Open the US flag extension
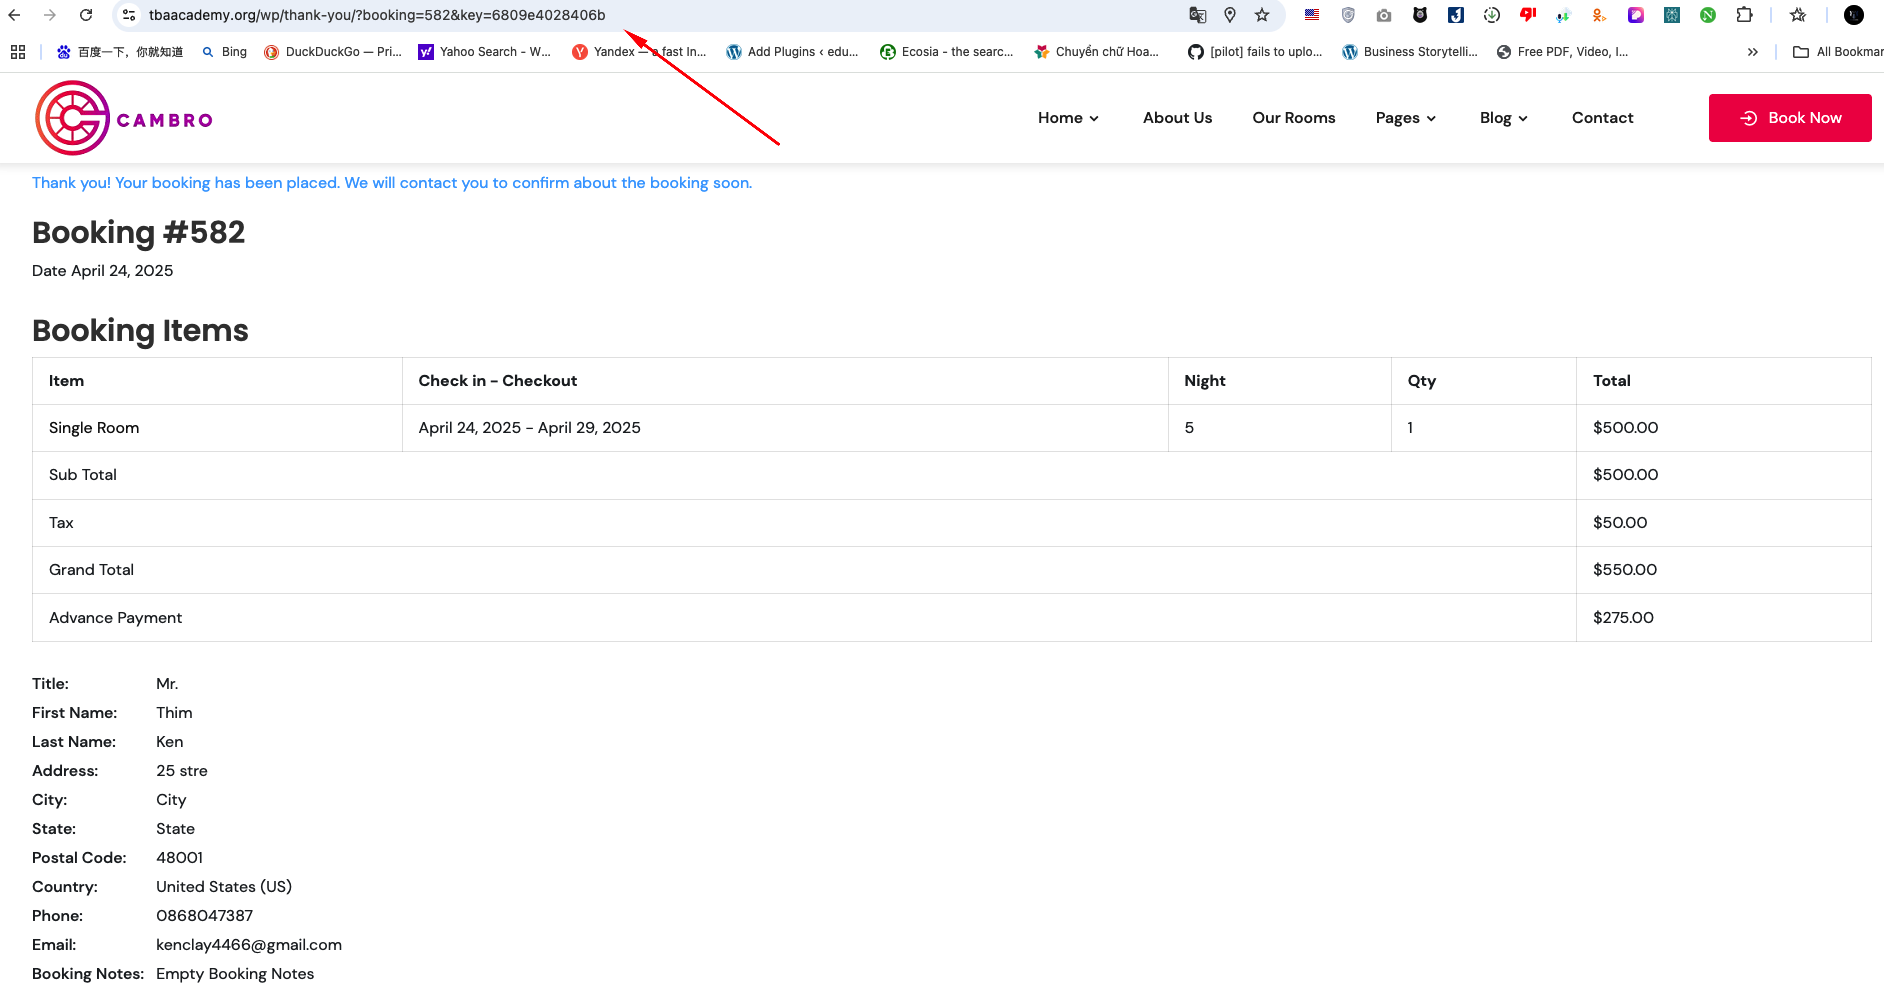The height and width of the screenshot is (991, 1884). [x=1312, y=15]
